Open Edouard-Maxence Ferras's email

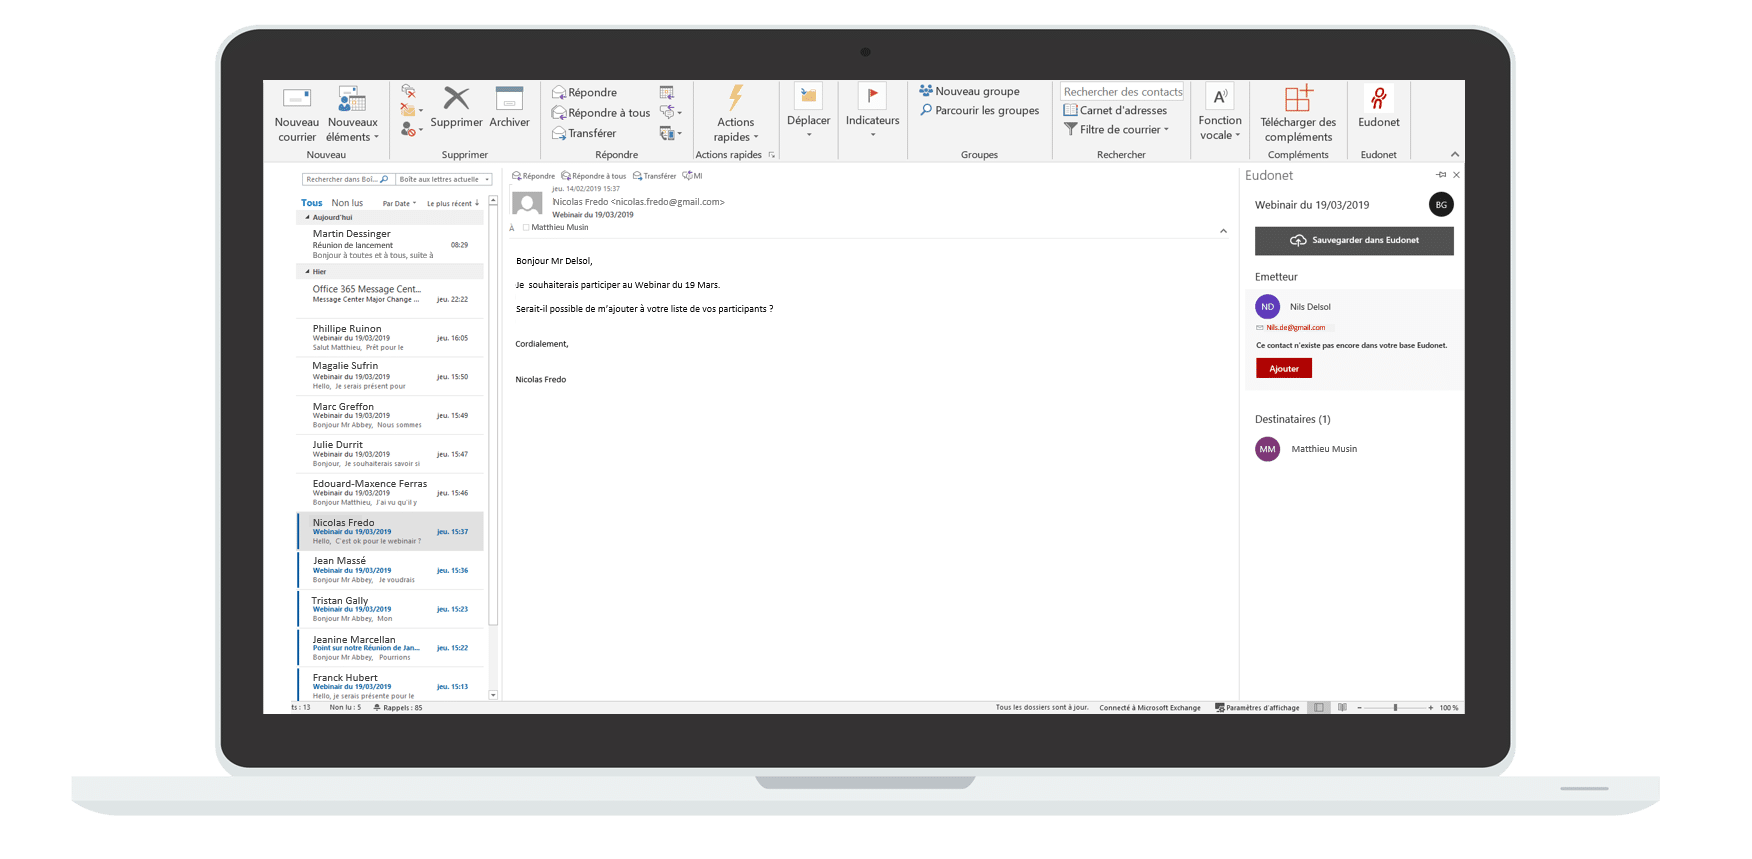[390, 492]
